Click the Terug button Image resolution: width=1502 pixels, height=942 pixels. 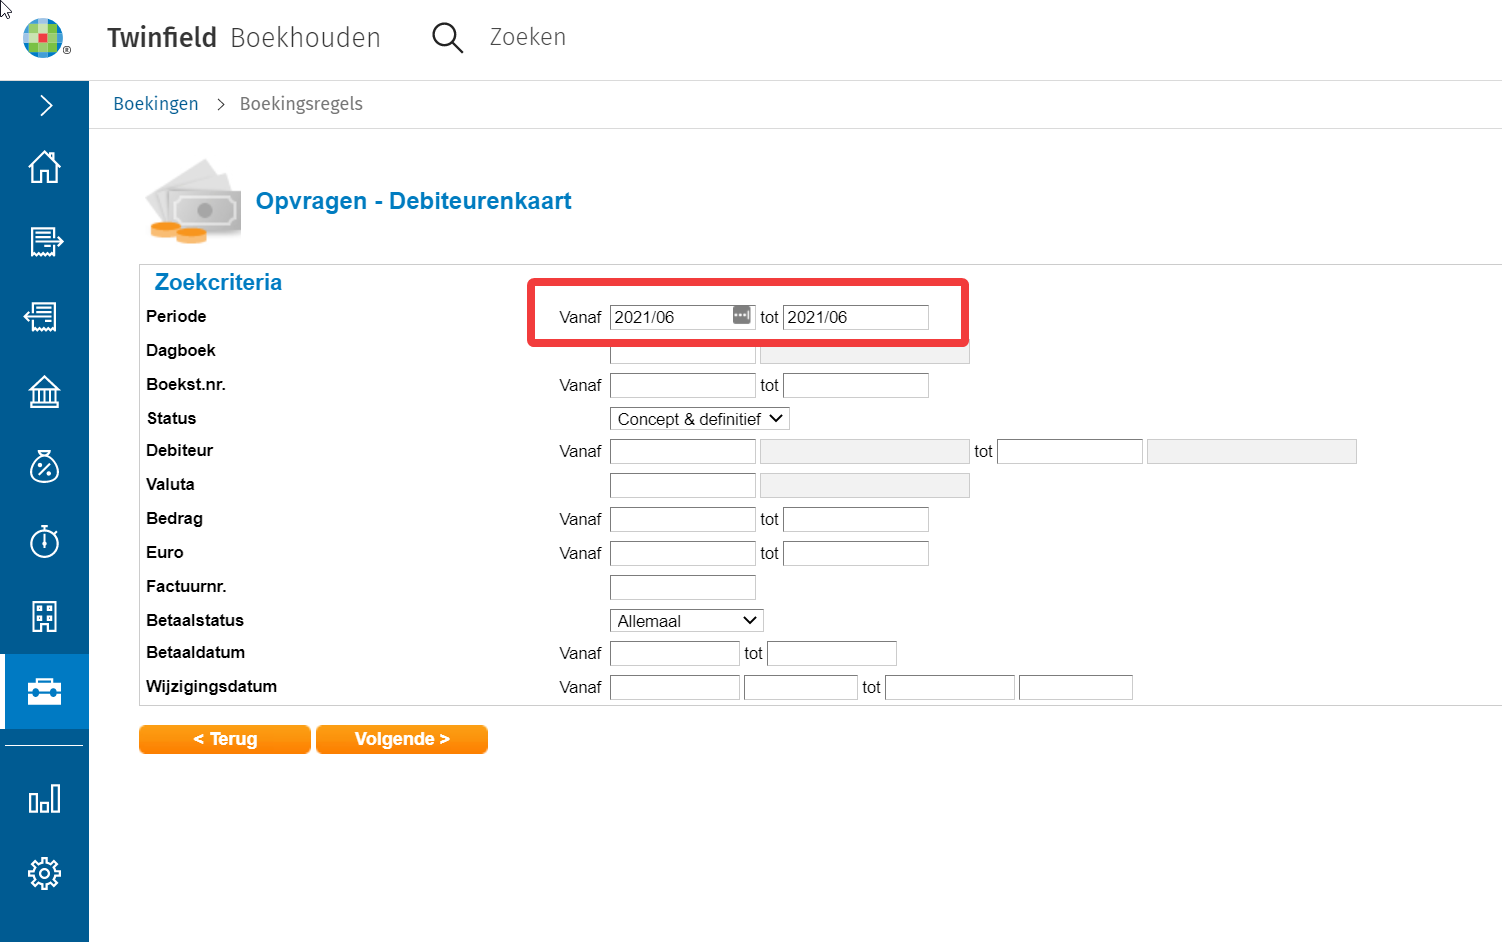tap(225, 739)
